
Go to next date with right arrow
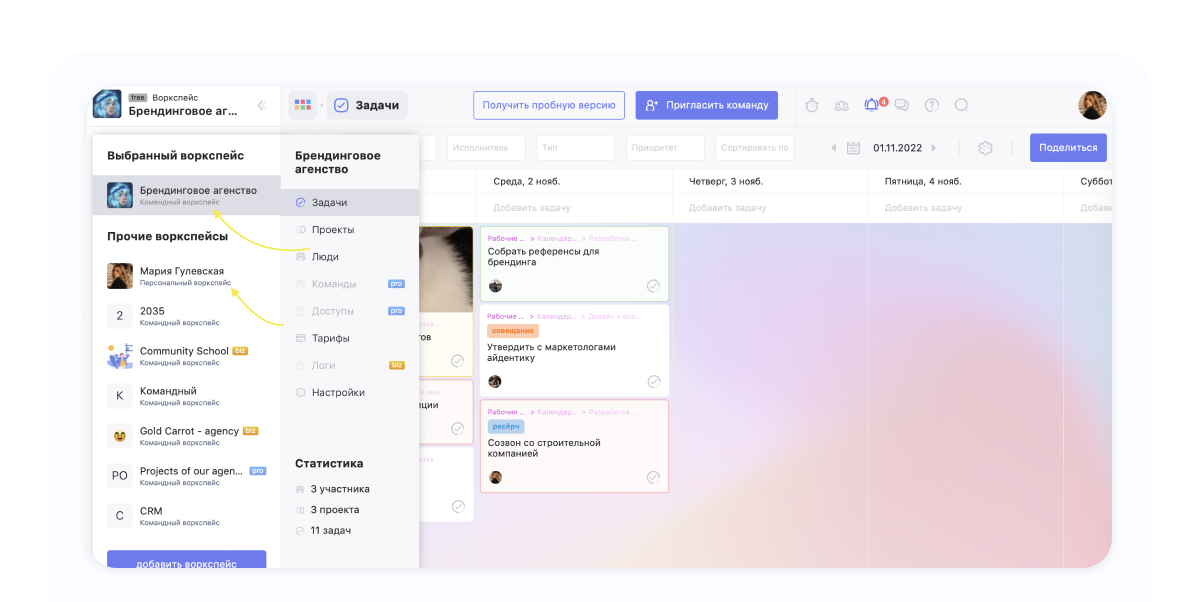pyautogui.click(x=934, y=148)
